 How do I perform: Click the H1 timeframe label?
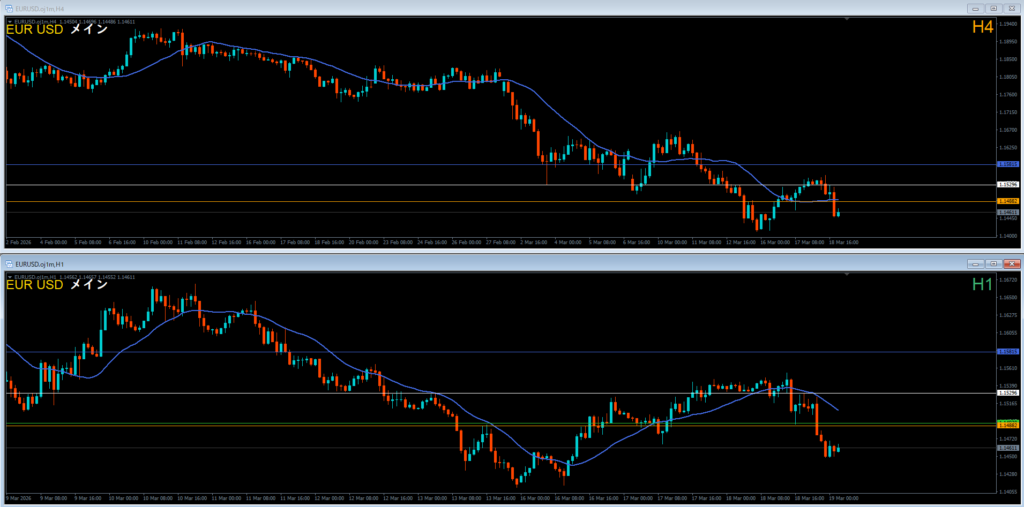click(983, 285)
